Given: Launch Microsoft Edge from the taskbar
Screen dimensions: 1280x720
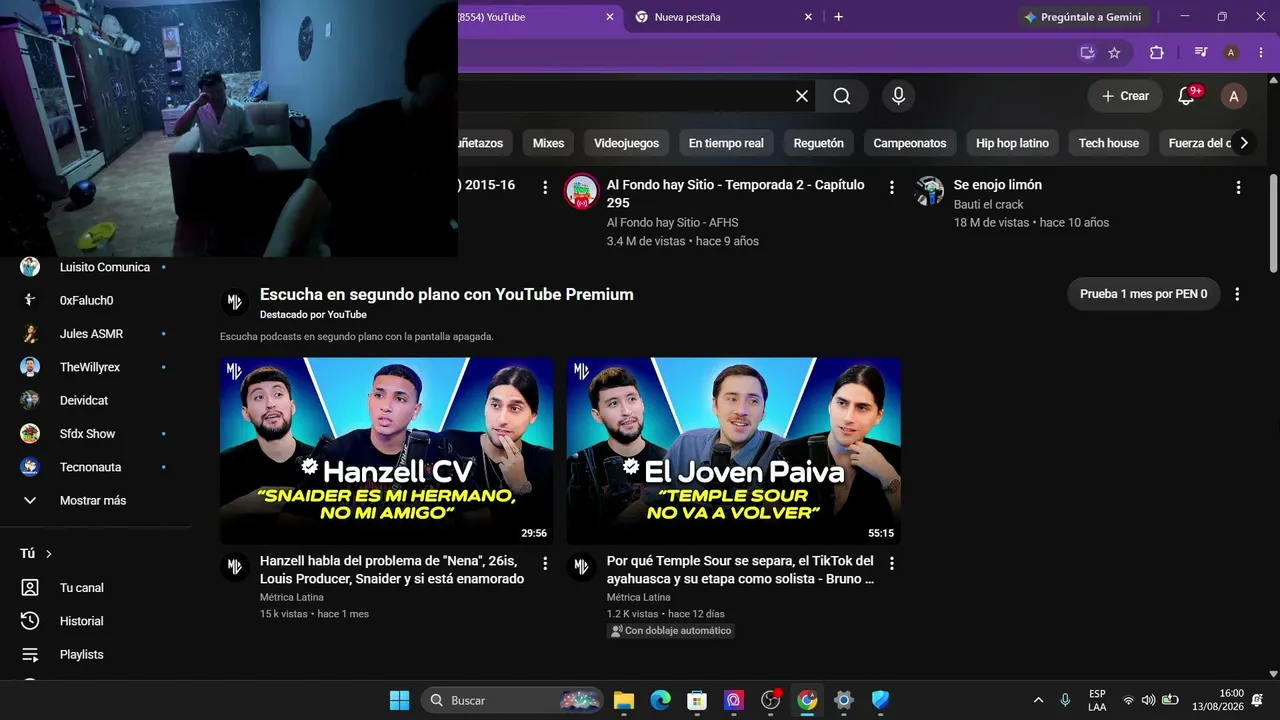Looking at the screenshot, I should pos(661,700).
